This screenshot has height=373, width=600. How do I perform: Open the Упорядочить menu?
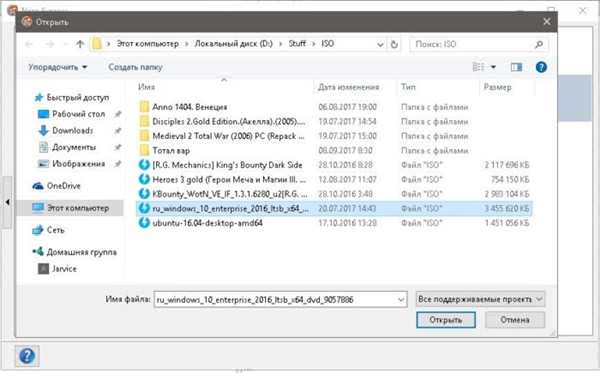[57, 67]
